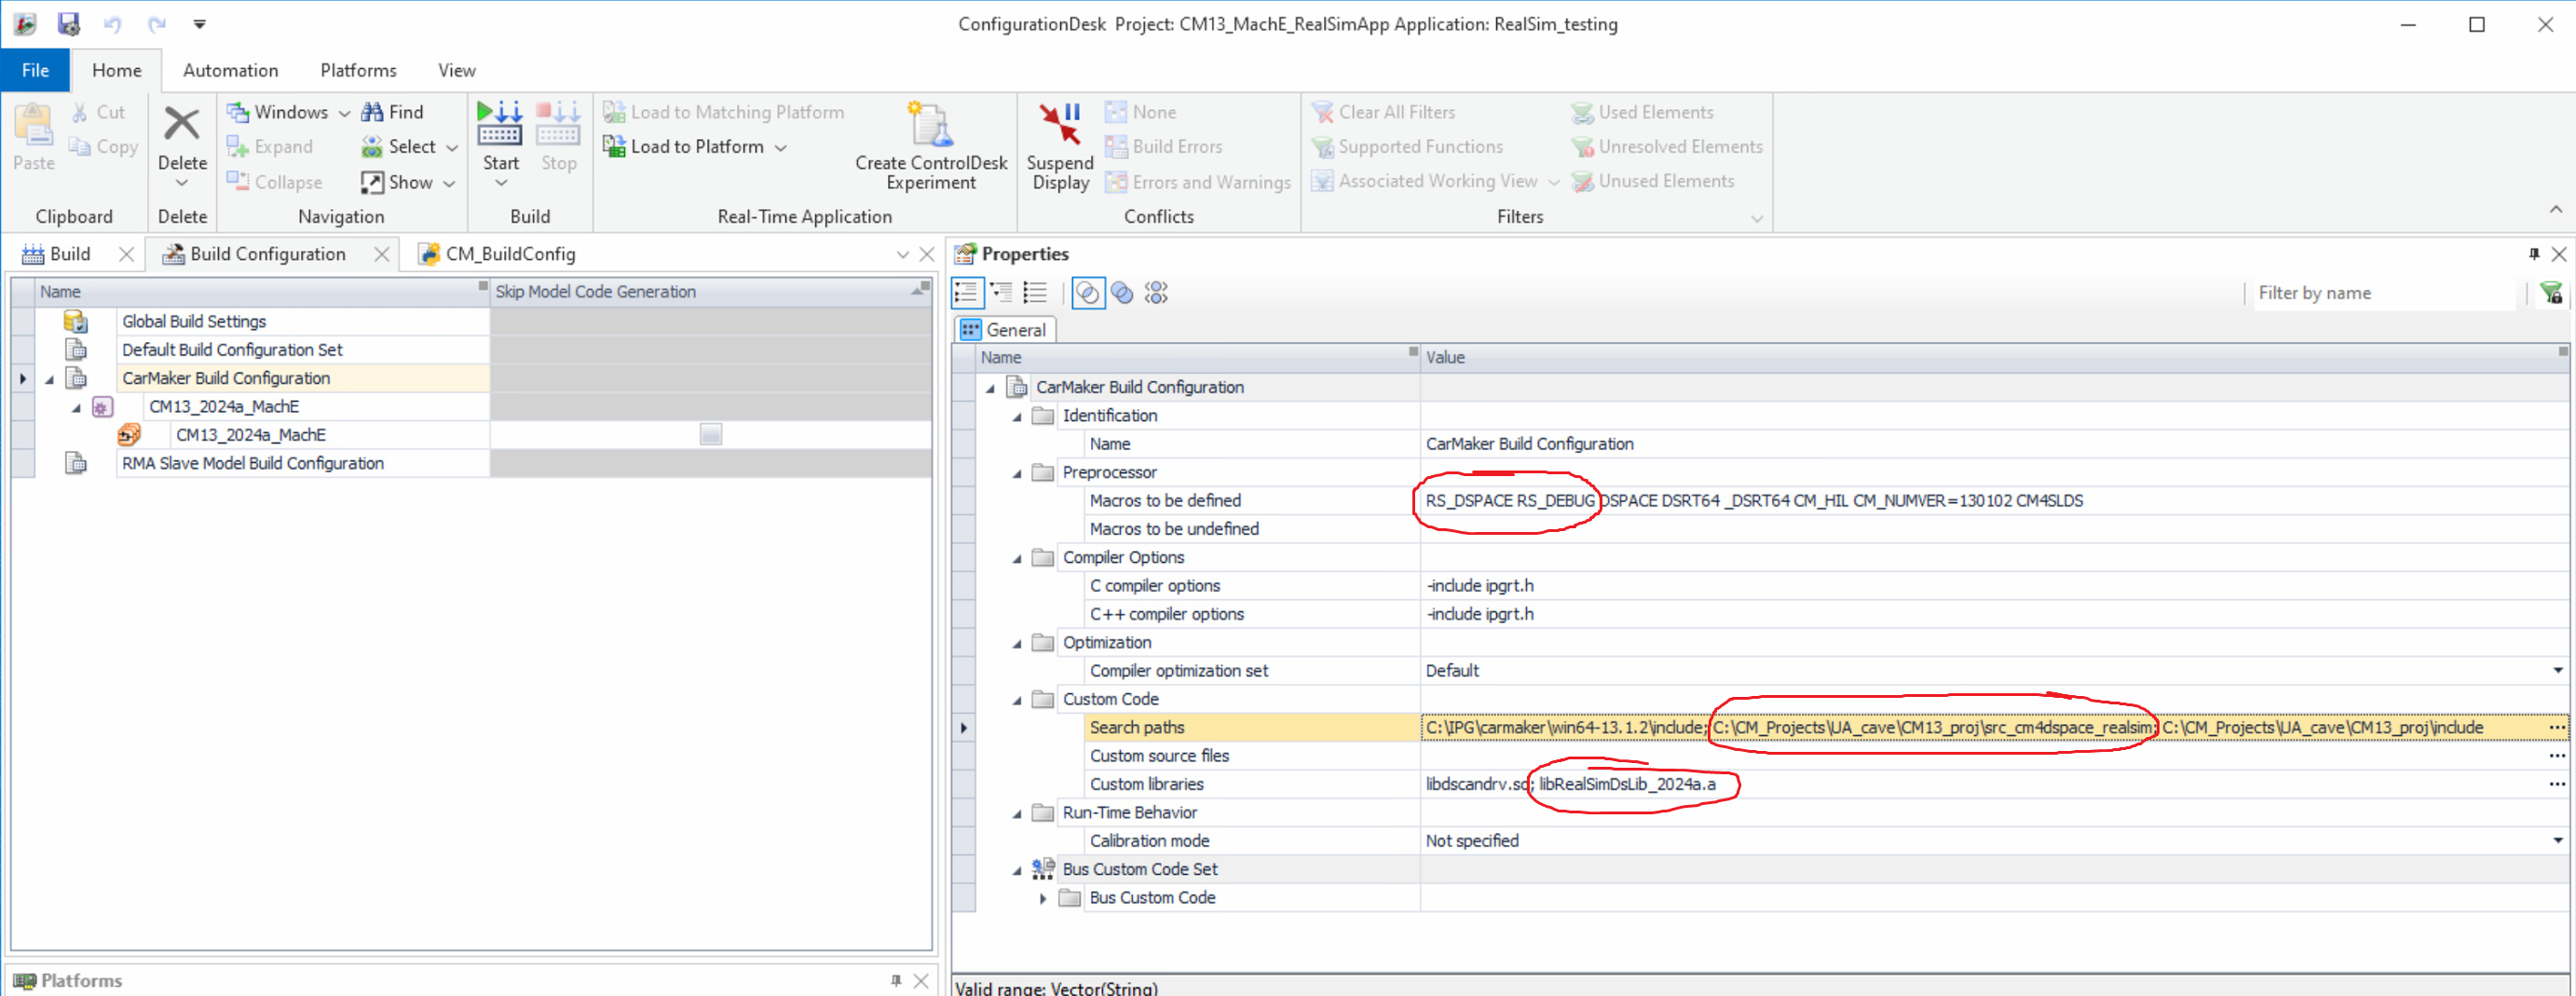2576x996 pixels.
Task: Click the highlighted circle filter icon in Properties toolbar
Action: [x=1088, y=293]
